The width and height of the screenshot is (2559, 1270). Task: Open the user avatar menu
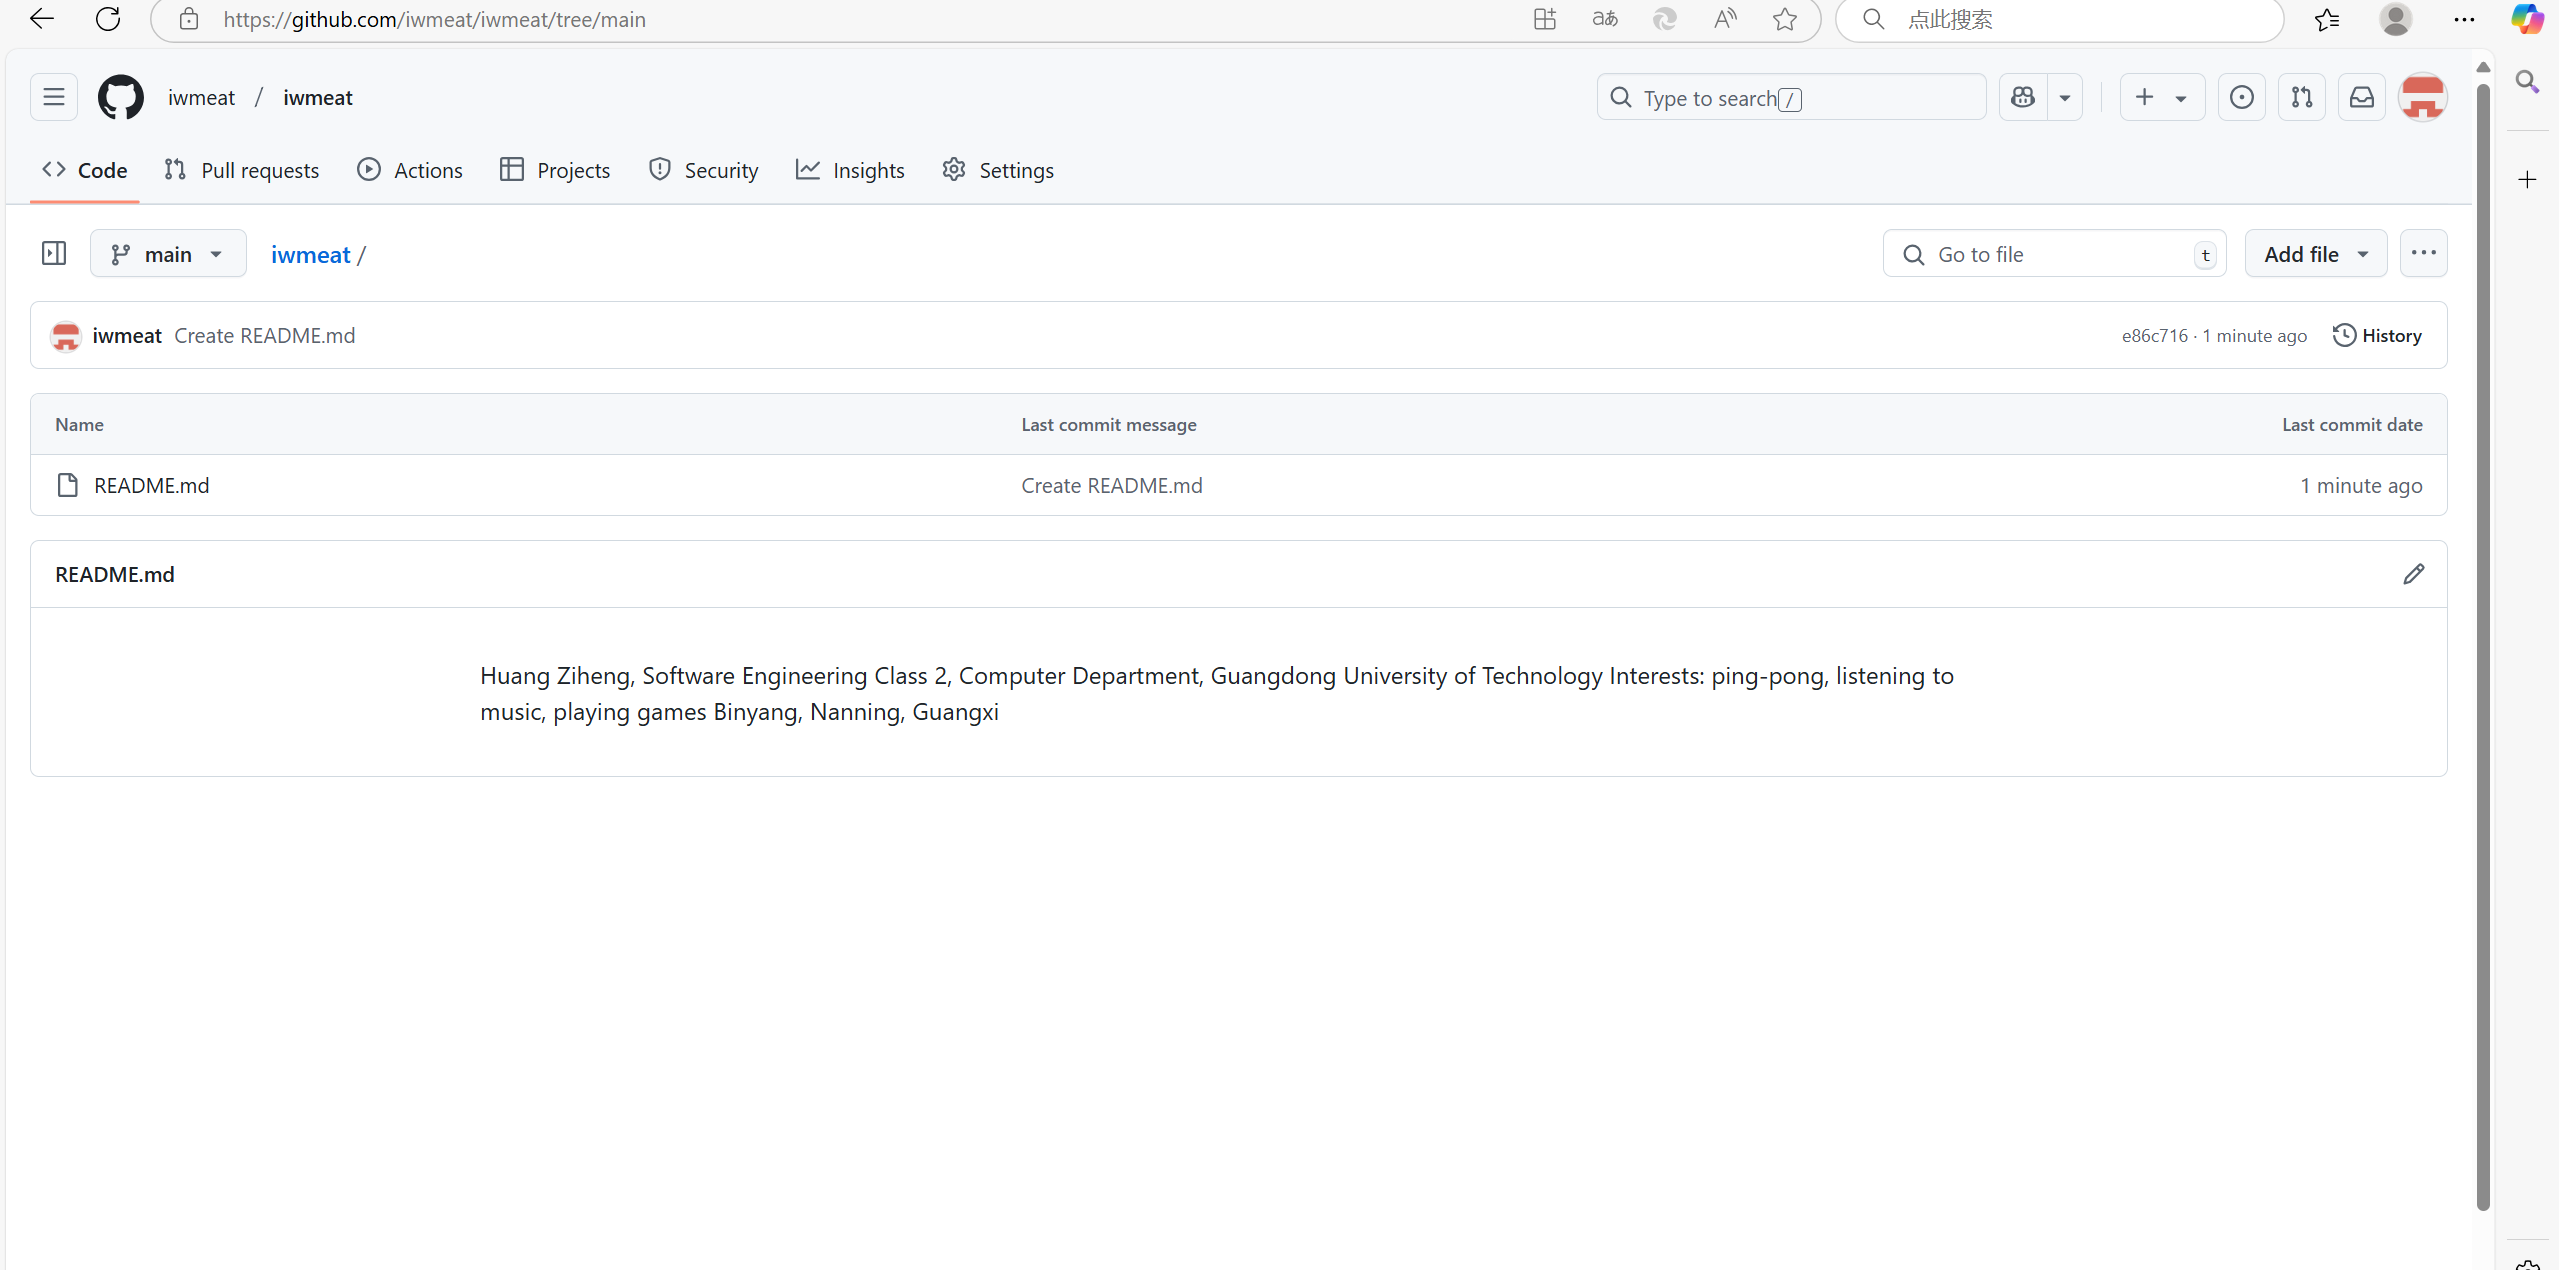(2422, 97)
